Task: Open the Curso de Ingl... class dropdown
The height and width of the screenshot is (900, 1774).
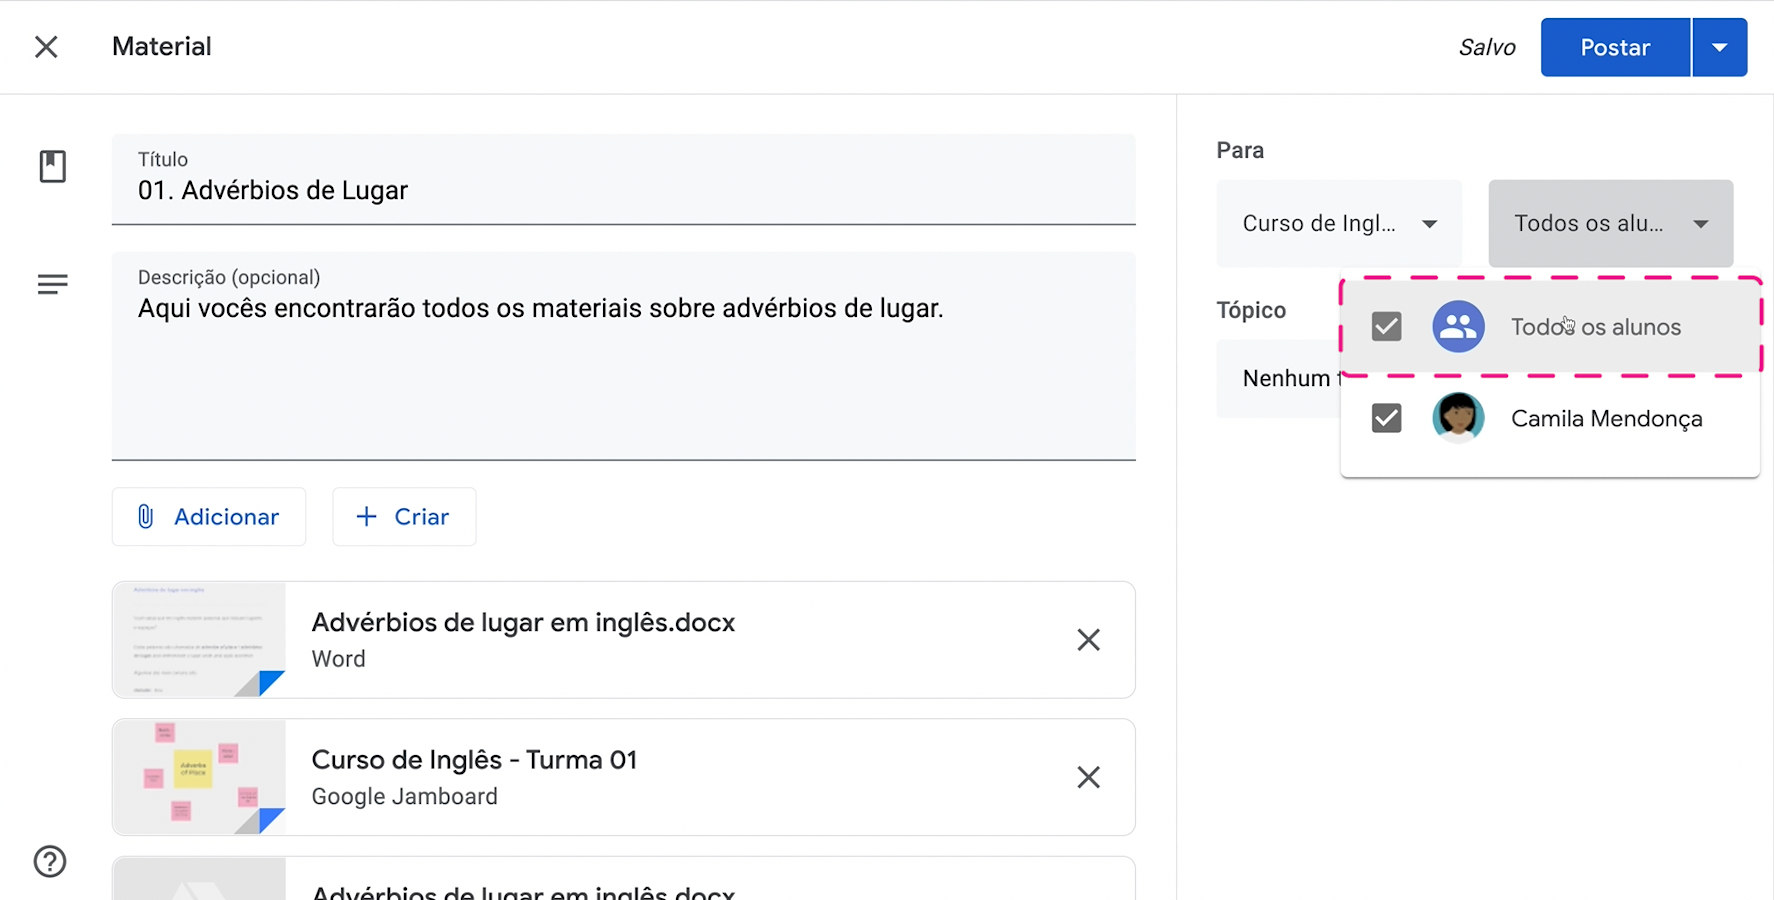Action: [1339, 224]
